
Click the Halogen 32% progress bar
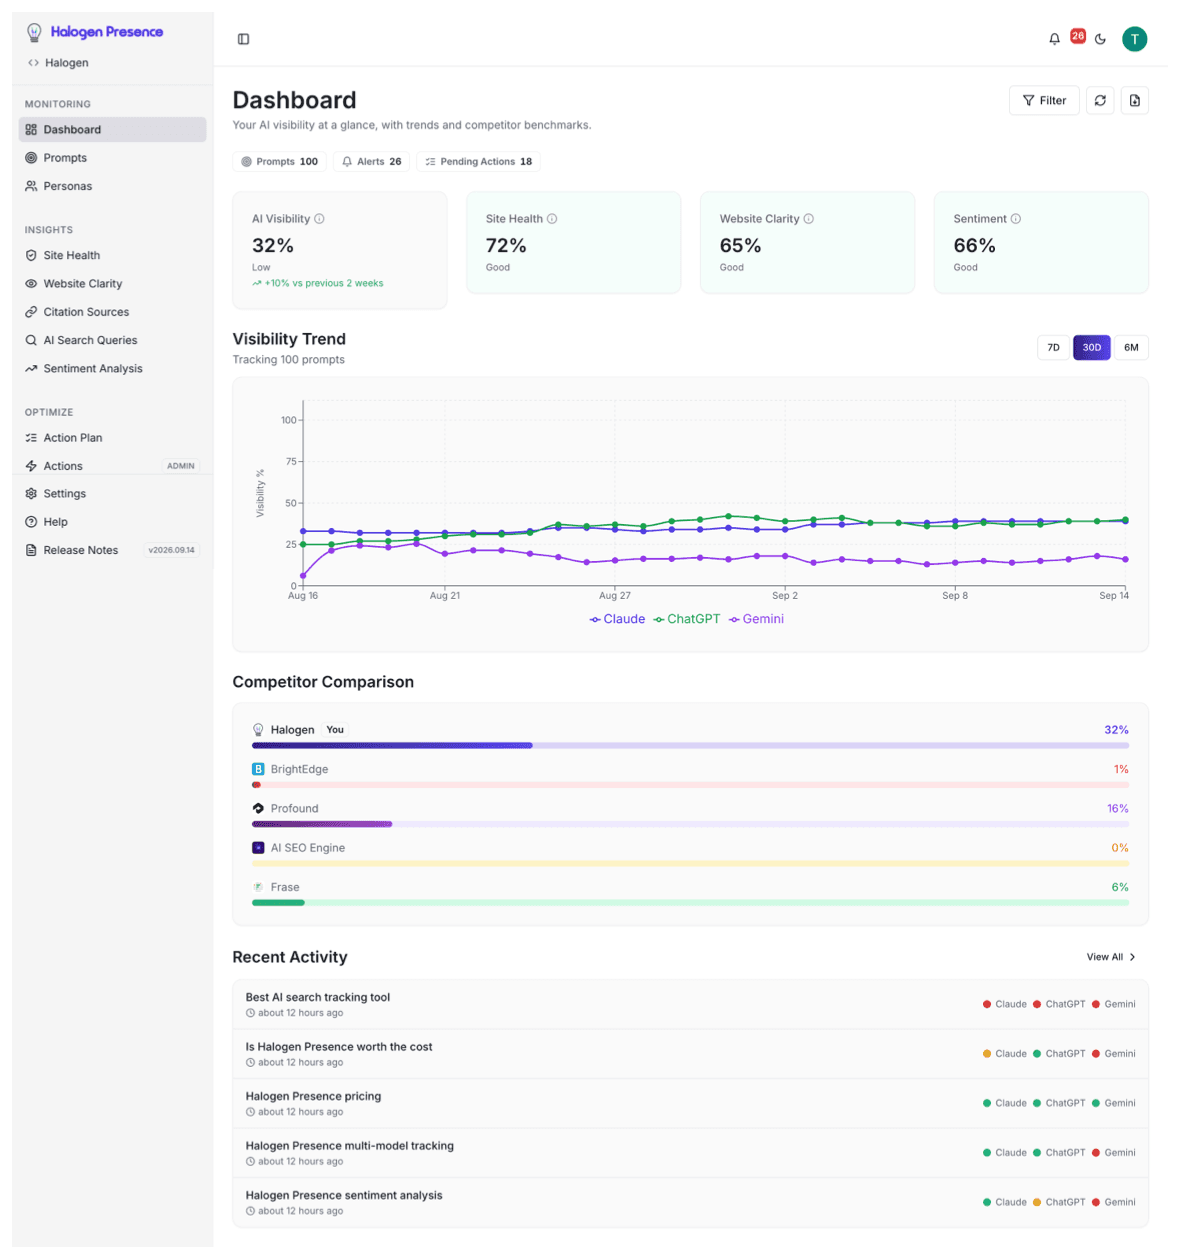point(690,745)
